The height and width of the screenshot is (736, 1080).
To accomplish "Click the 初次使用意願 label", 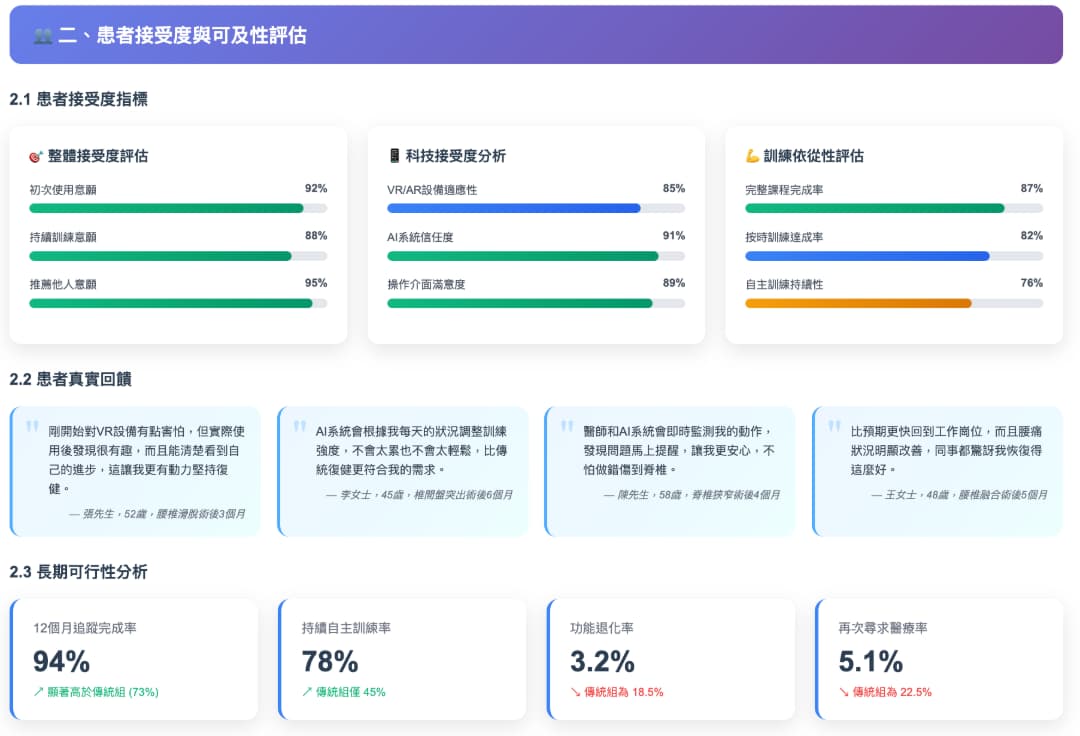I will pyautogui.click(x=63, y=190).
